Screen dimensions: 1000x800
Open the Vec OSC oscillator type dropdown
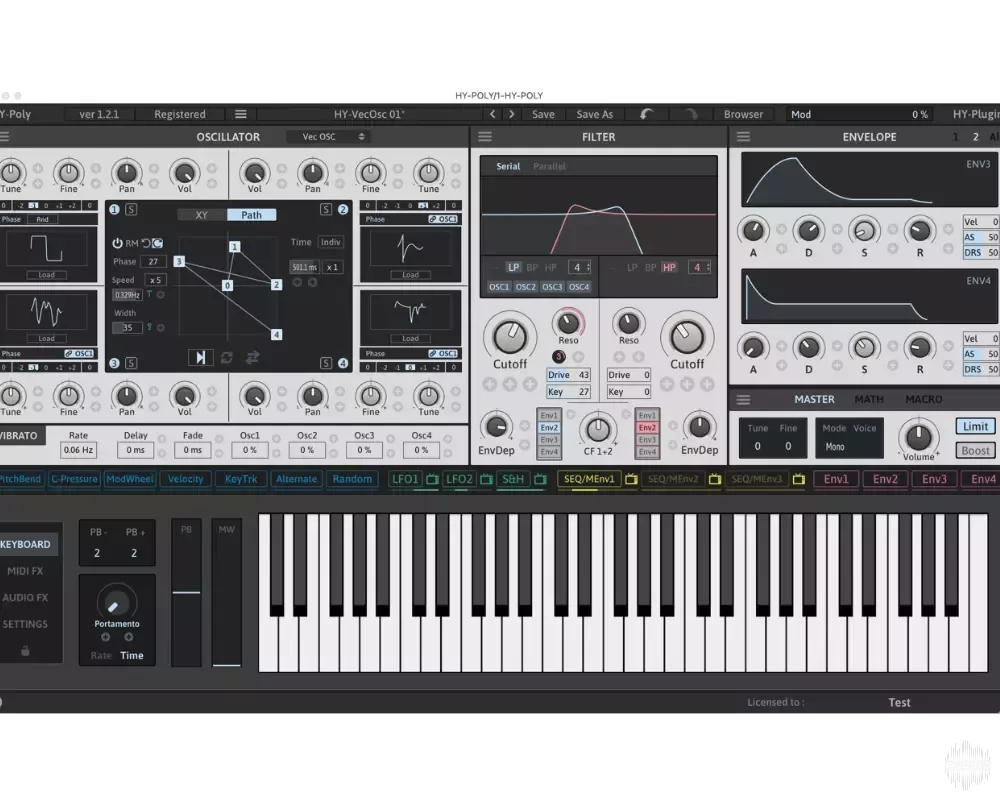328,137
